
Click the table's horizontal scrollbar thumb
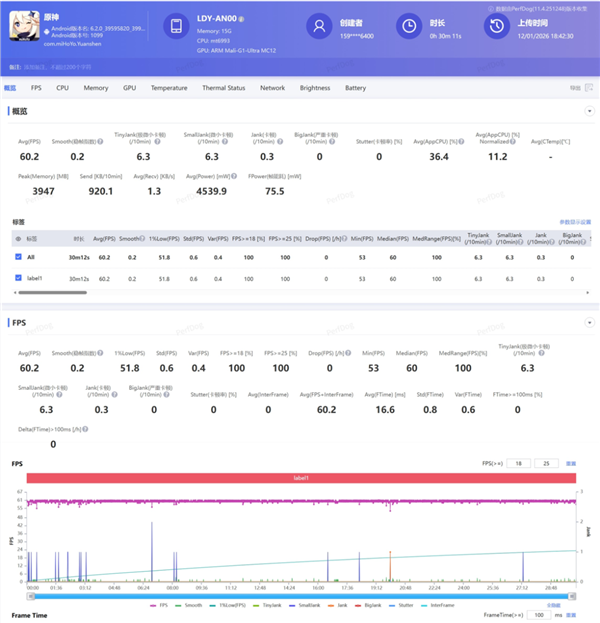52,292
